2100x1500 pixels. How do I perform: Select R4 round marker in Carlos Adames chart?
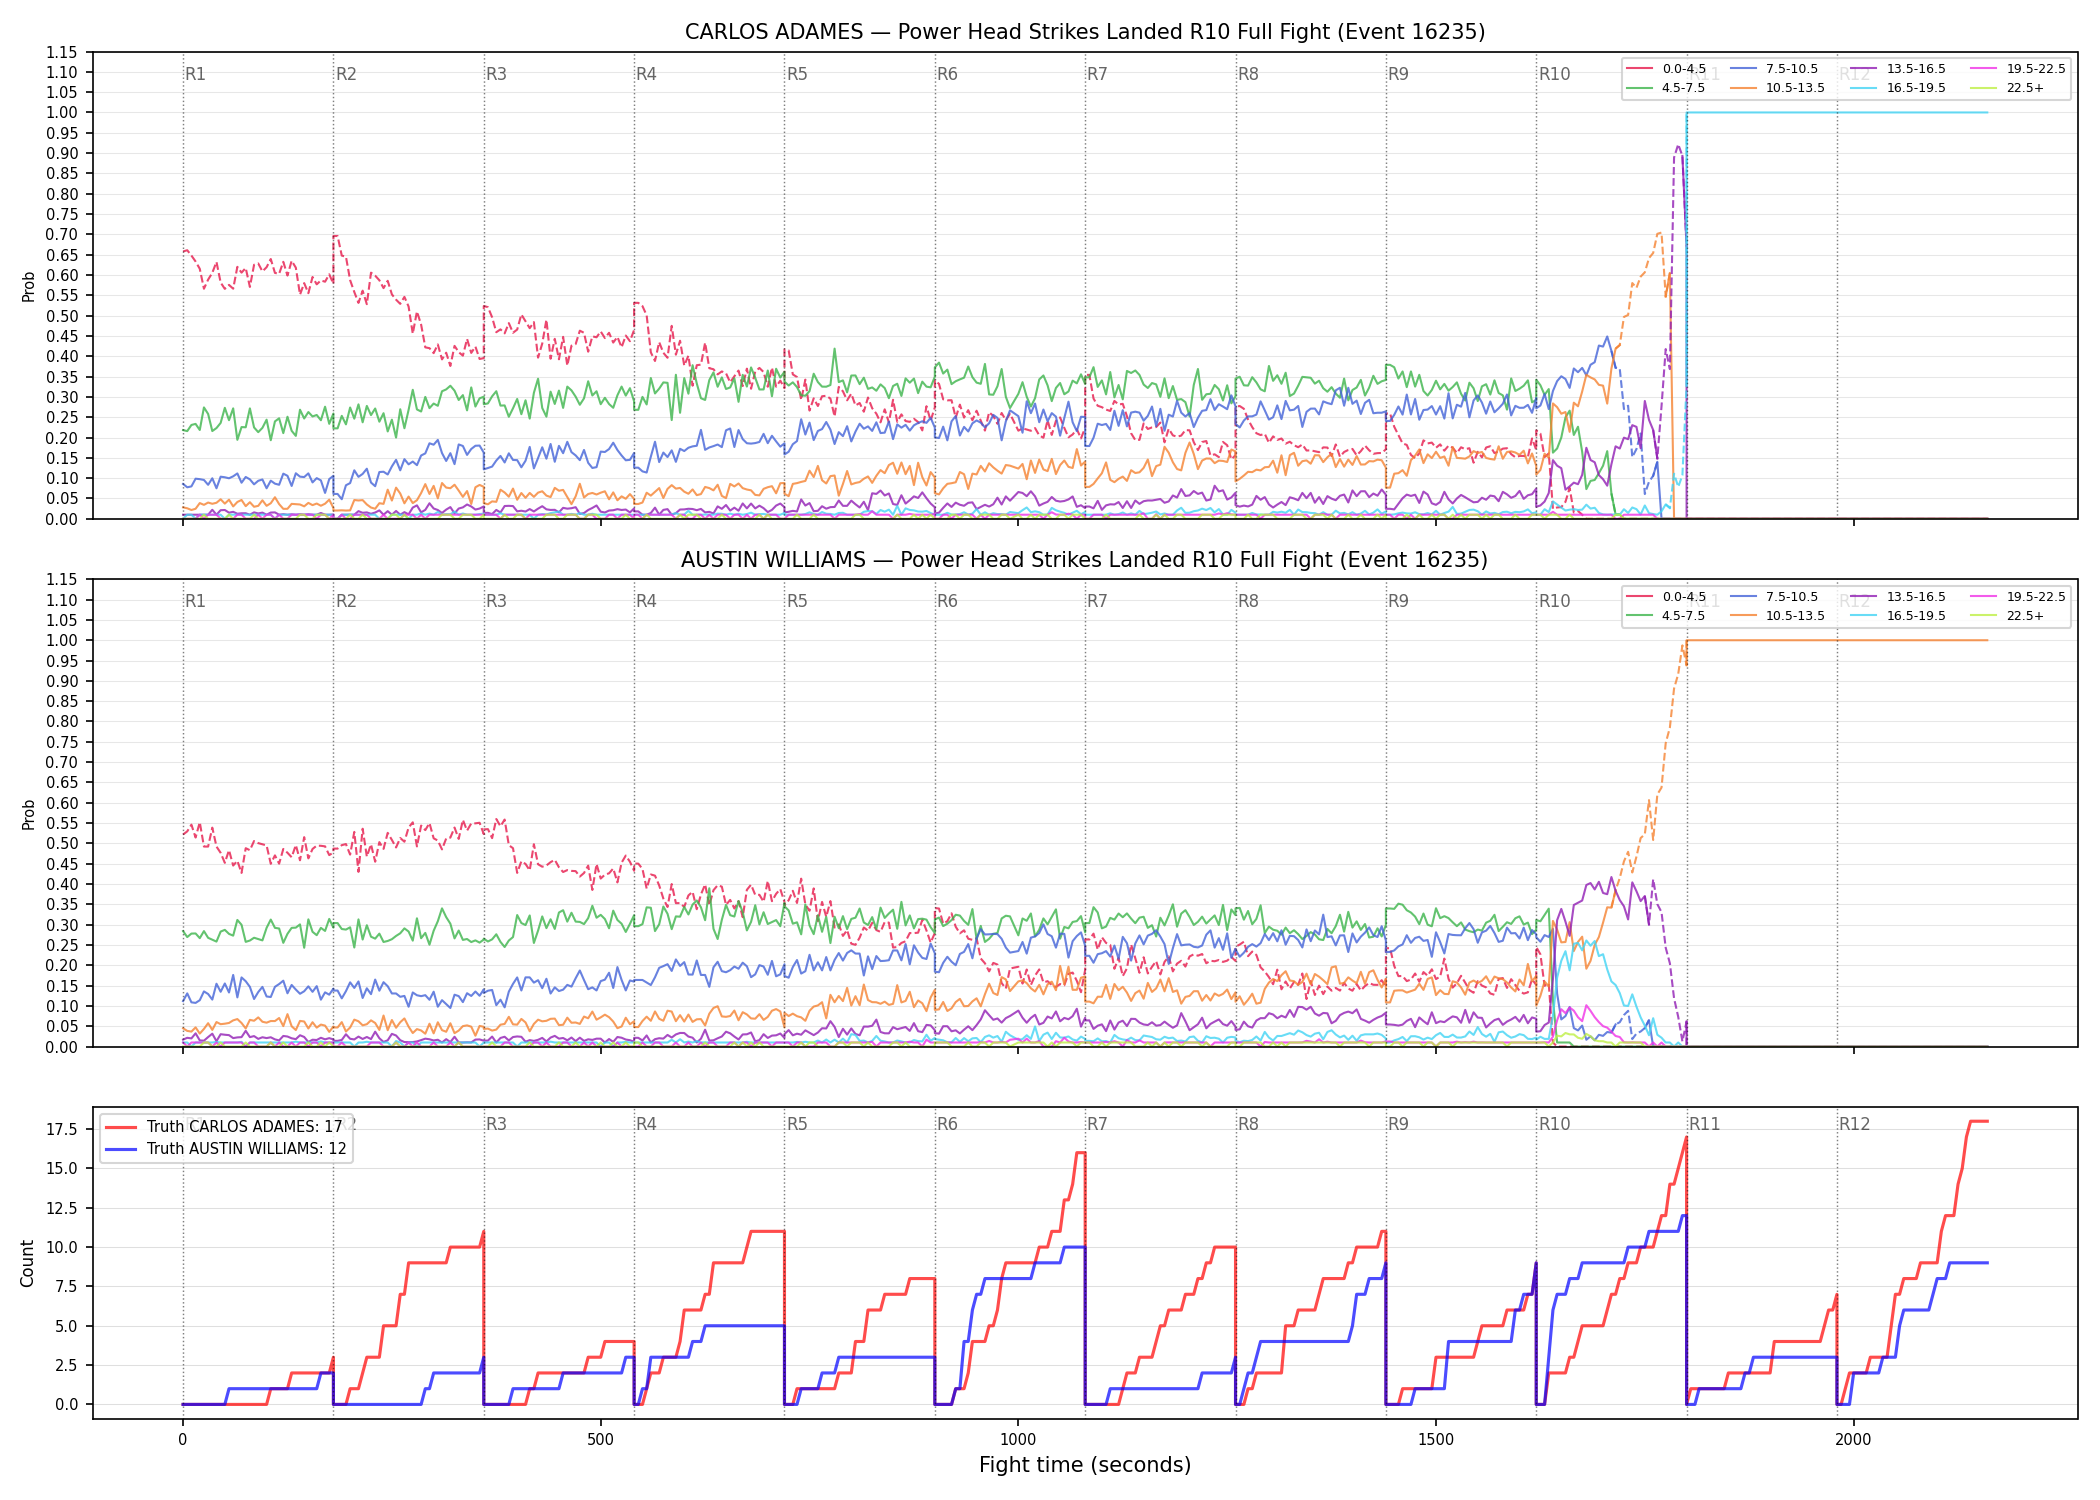tap(646, 74)
